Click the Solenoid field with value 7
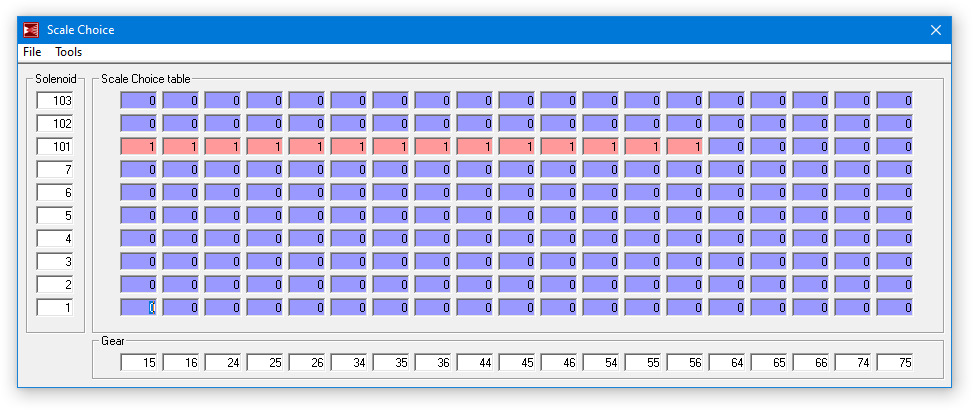Image resolution: width=973 pixels, height=410 pixels. pos(55,169)
